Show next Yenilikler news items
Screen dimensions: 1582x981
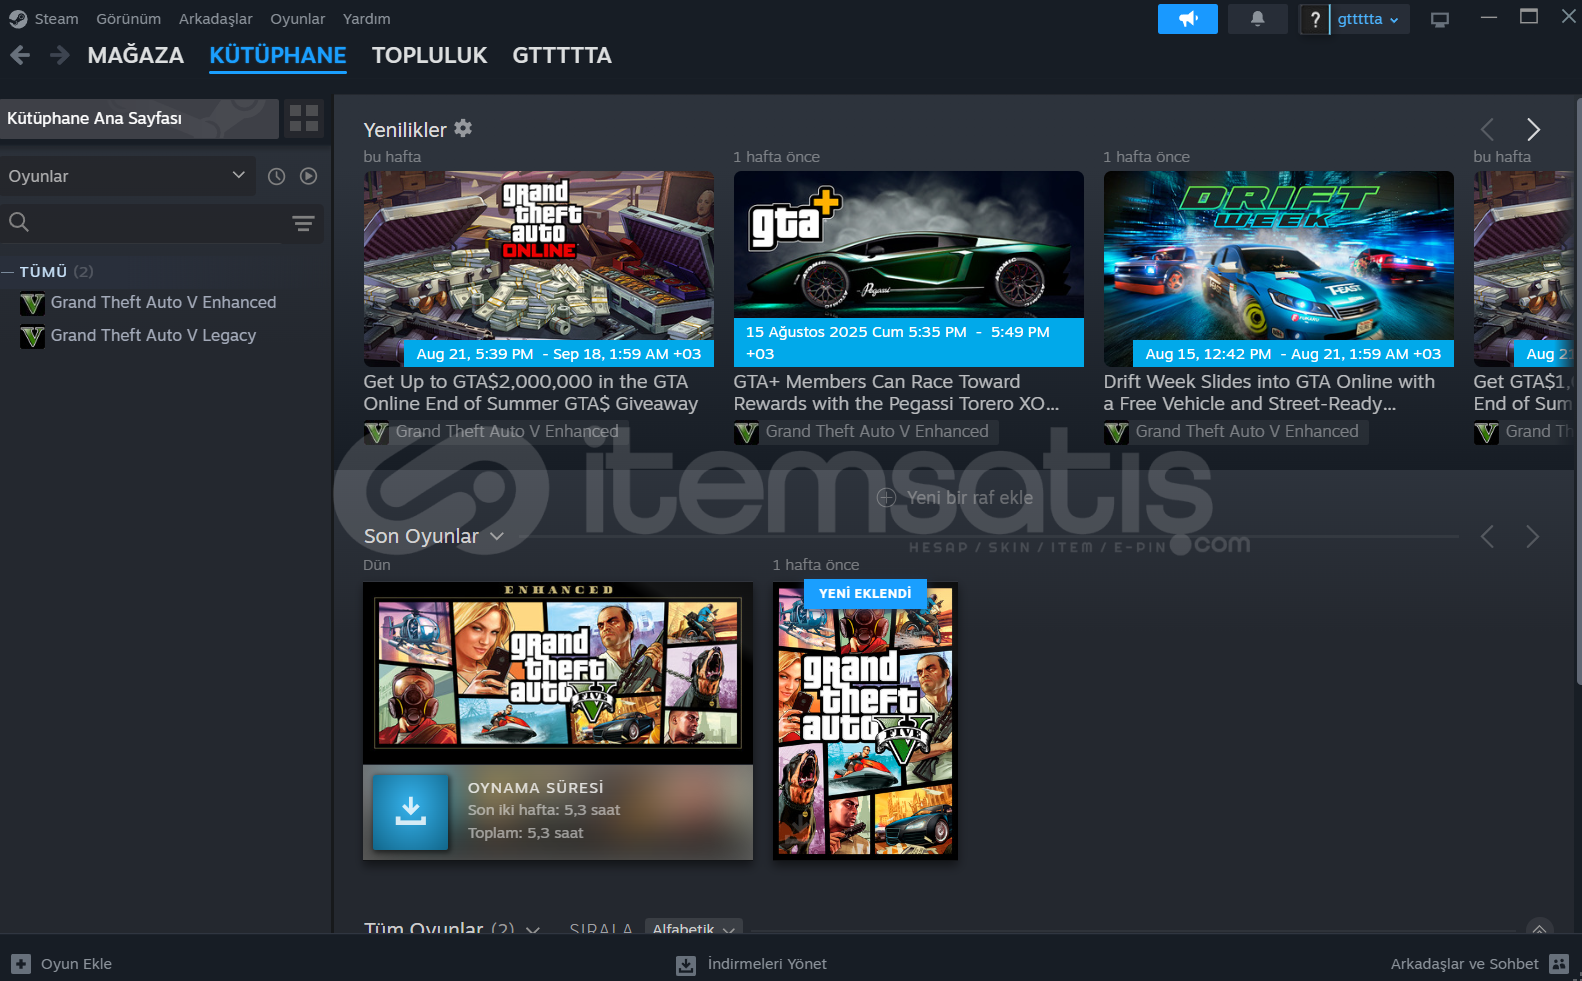(x=1532, y=129)
